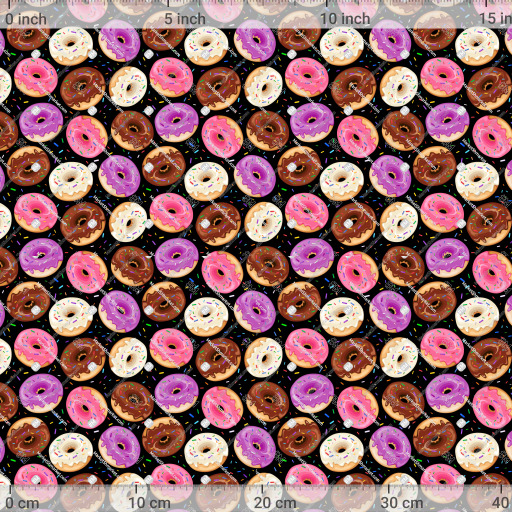The image size is (512, 512).
Task: Select the "10 cm" ruler label
Action: point(150,503)
